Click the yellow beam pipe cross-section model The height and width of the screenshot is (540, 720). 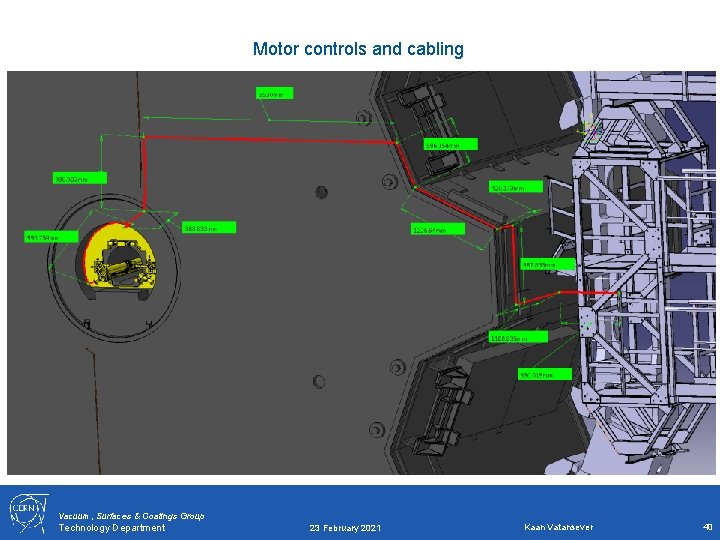pyautogui.click(x=118, y=255)
